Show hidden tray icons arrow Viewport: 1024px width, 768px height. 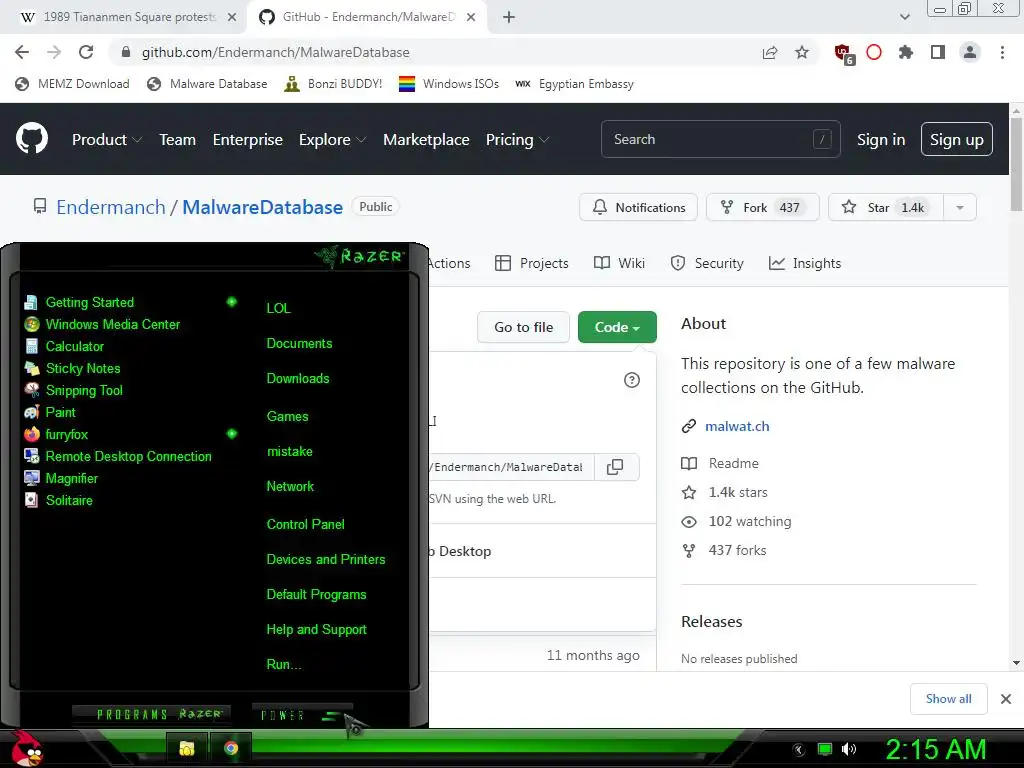point(799,749)
